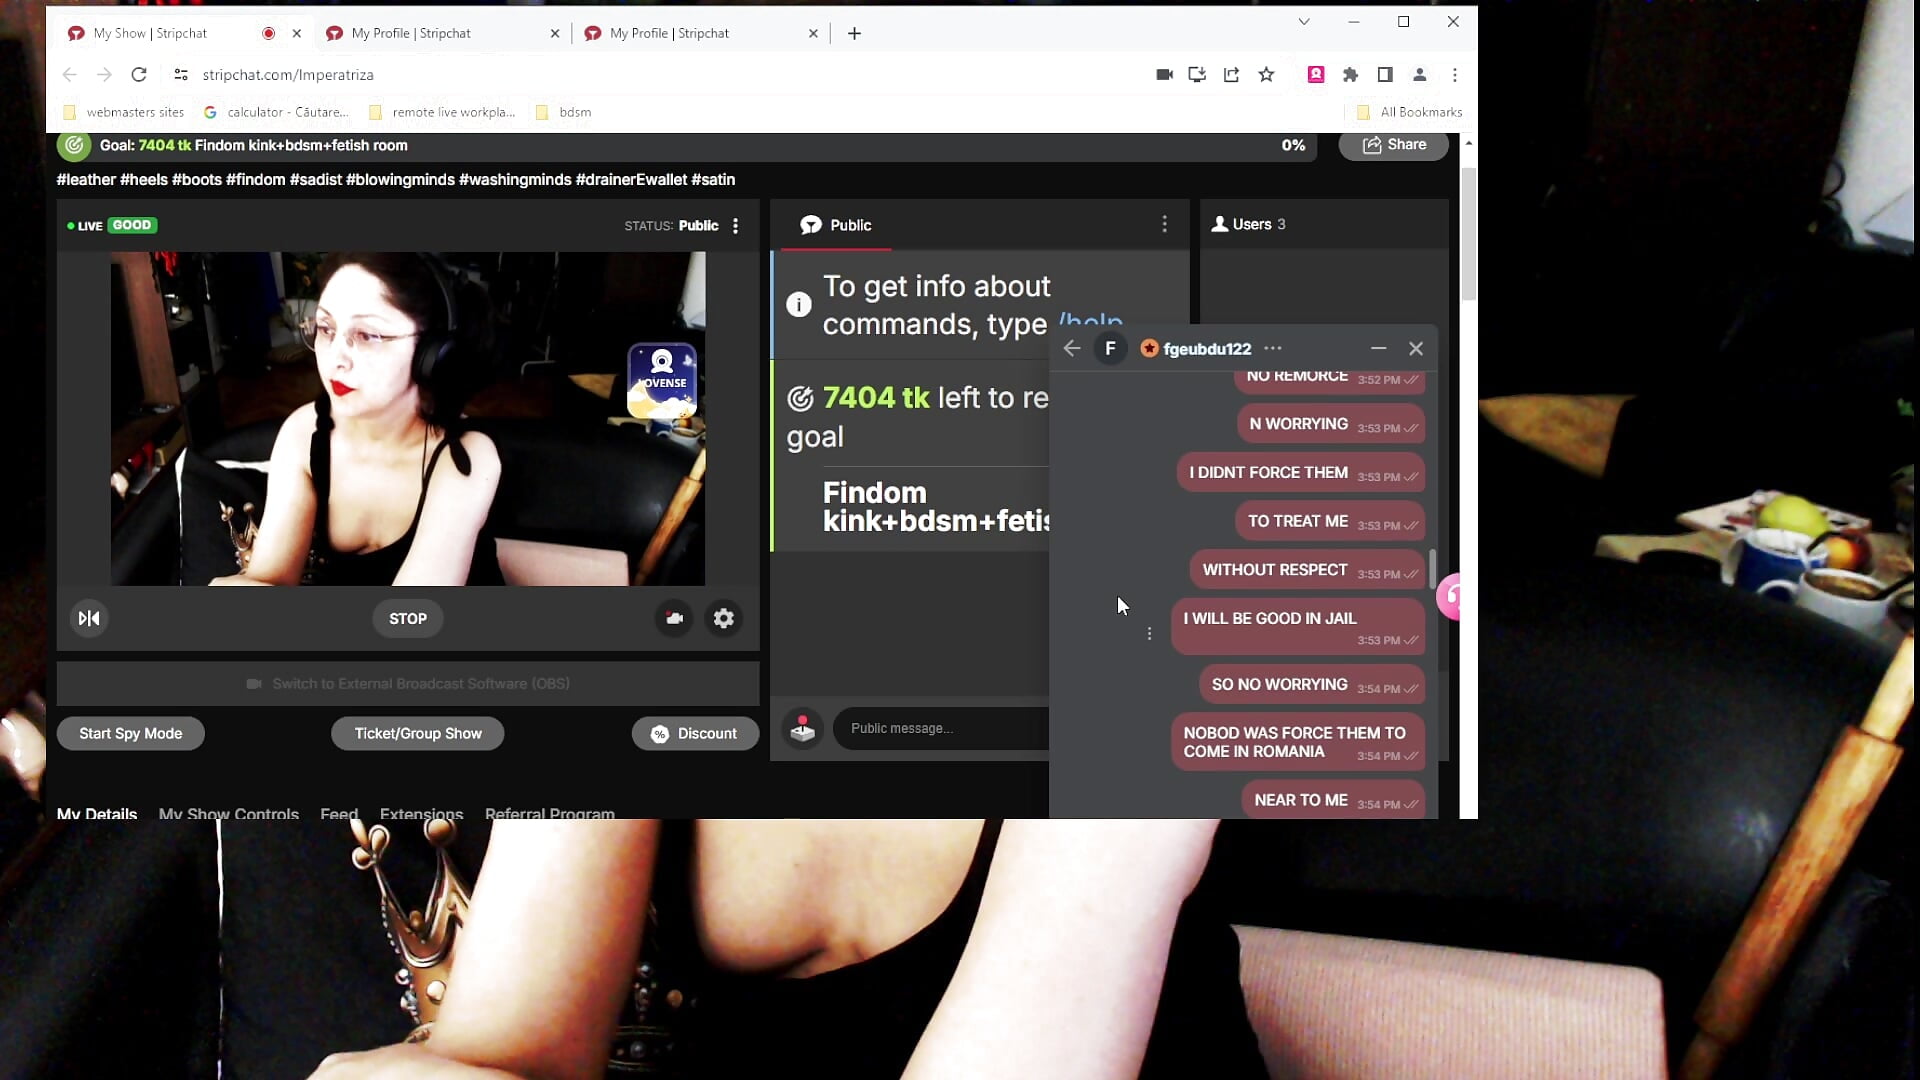Open the My Show Controls tab
Image resolution: width=1920 pixels, height=1080 pixels.
coord(229,813)
